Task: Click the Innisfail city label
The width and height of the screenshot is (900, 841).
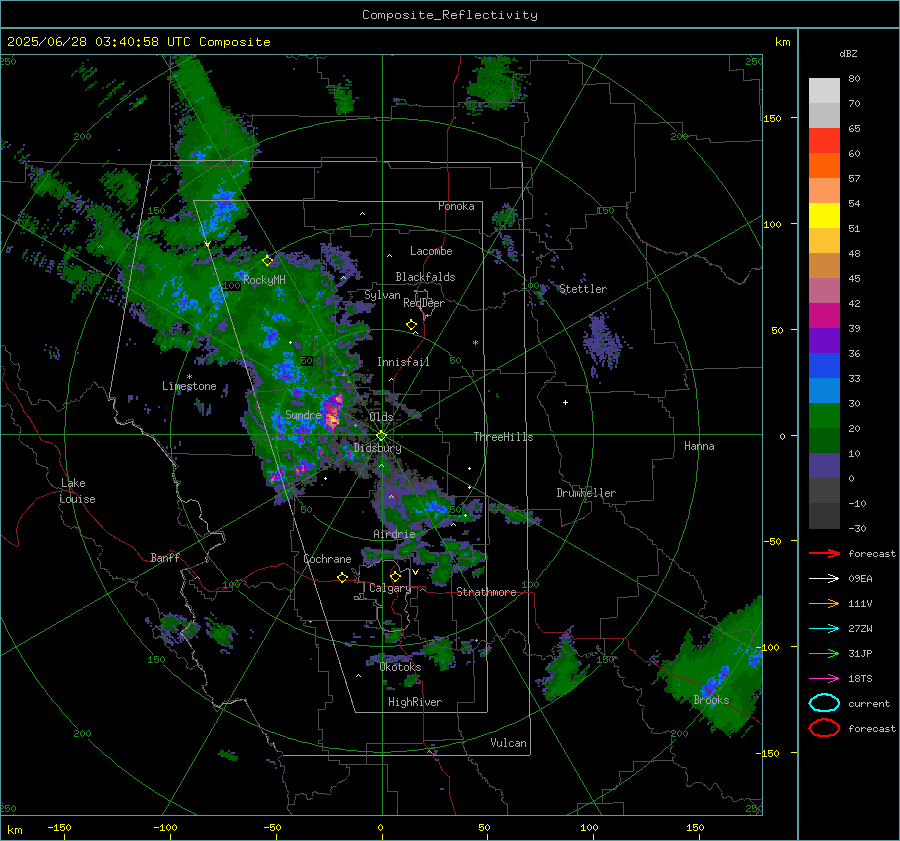Action: coord(403,362)
